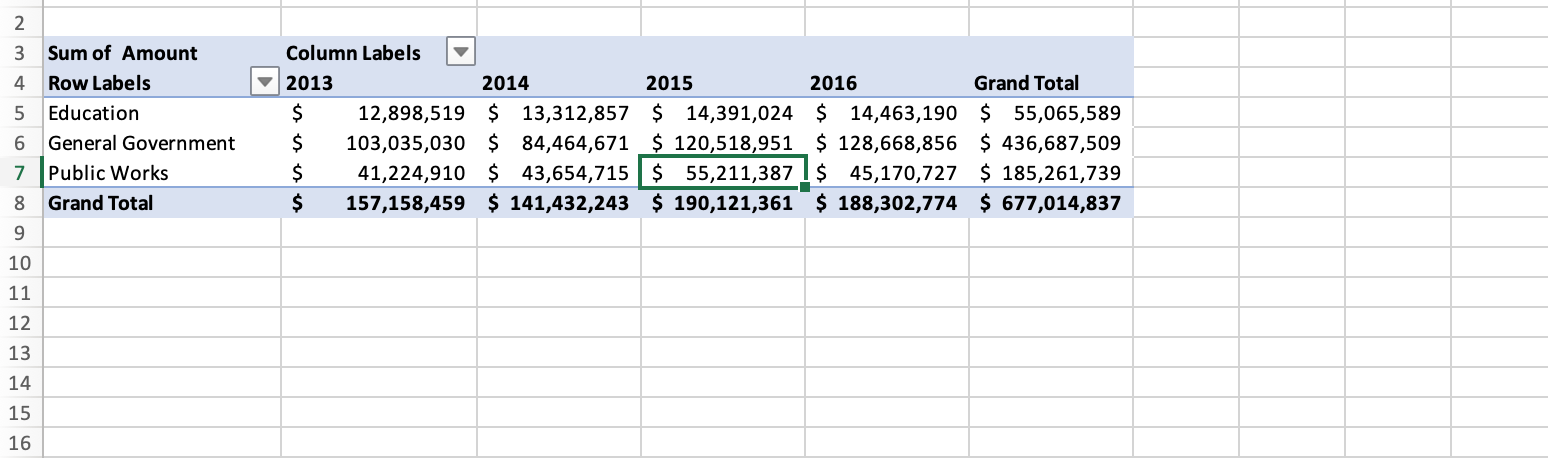
Task: Select row header 16
Action: 20,443
